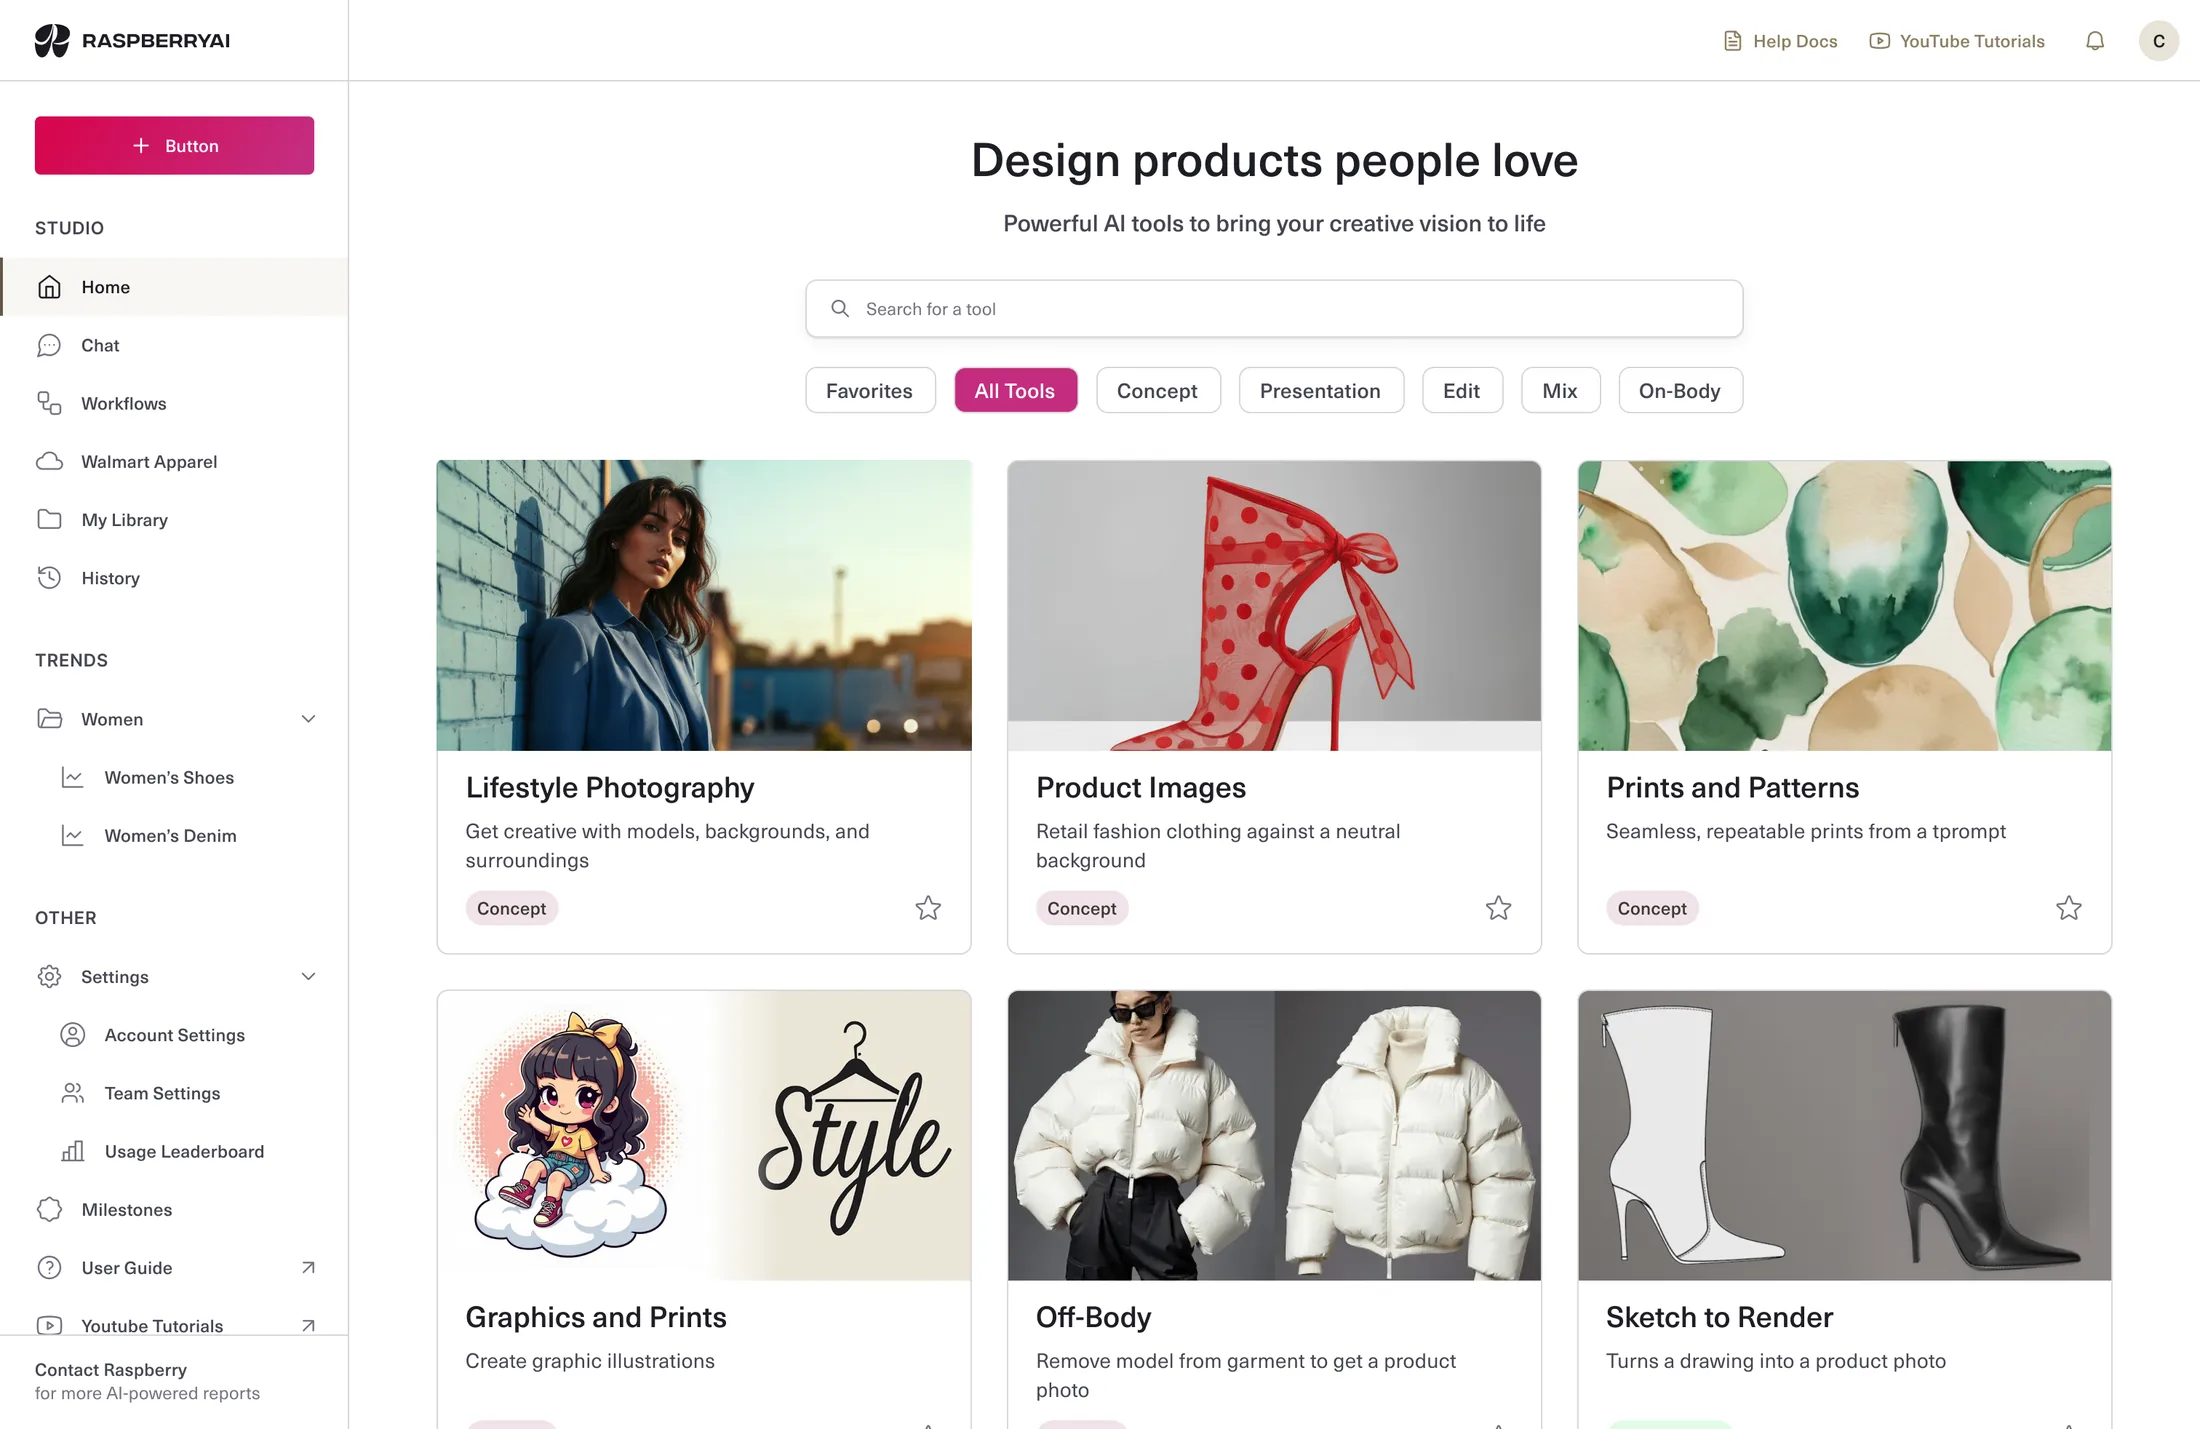Click the Search for a tool field
Screen dimensions: 2200x1429
(x=1274, y=309)
